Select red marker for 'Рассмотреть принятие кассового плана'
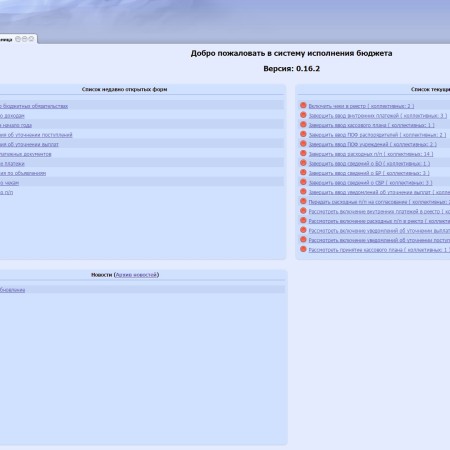The image size is (450, 450). pos(303,249)
